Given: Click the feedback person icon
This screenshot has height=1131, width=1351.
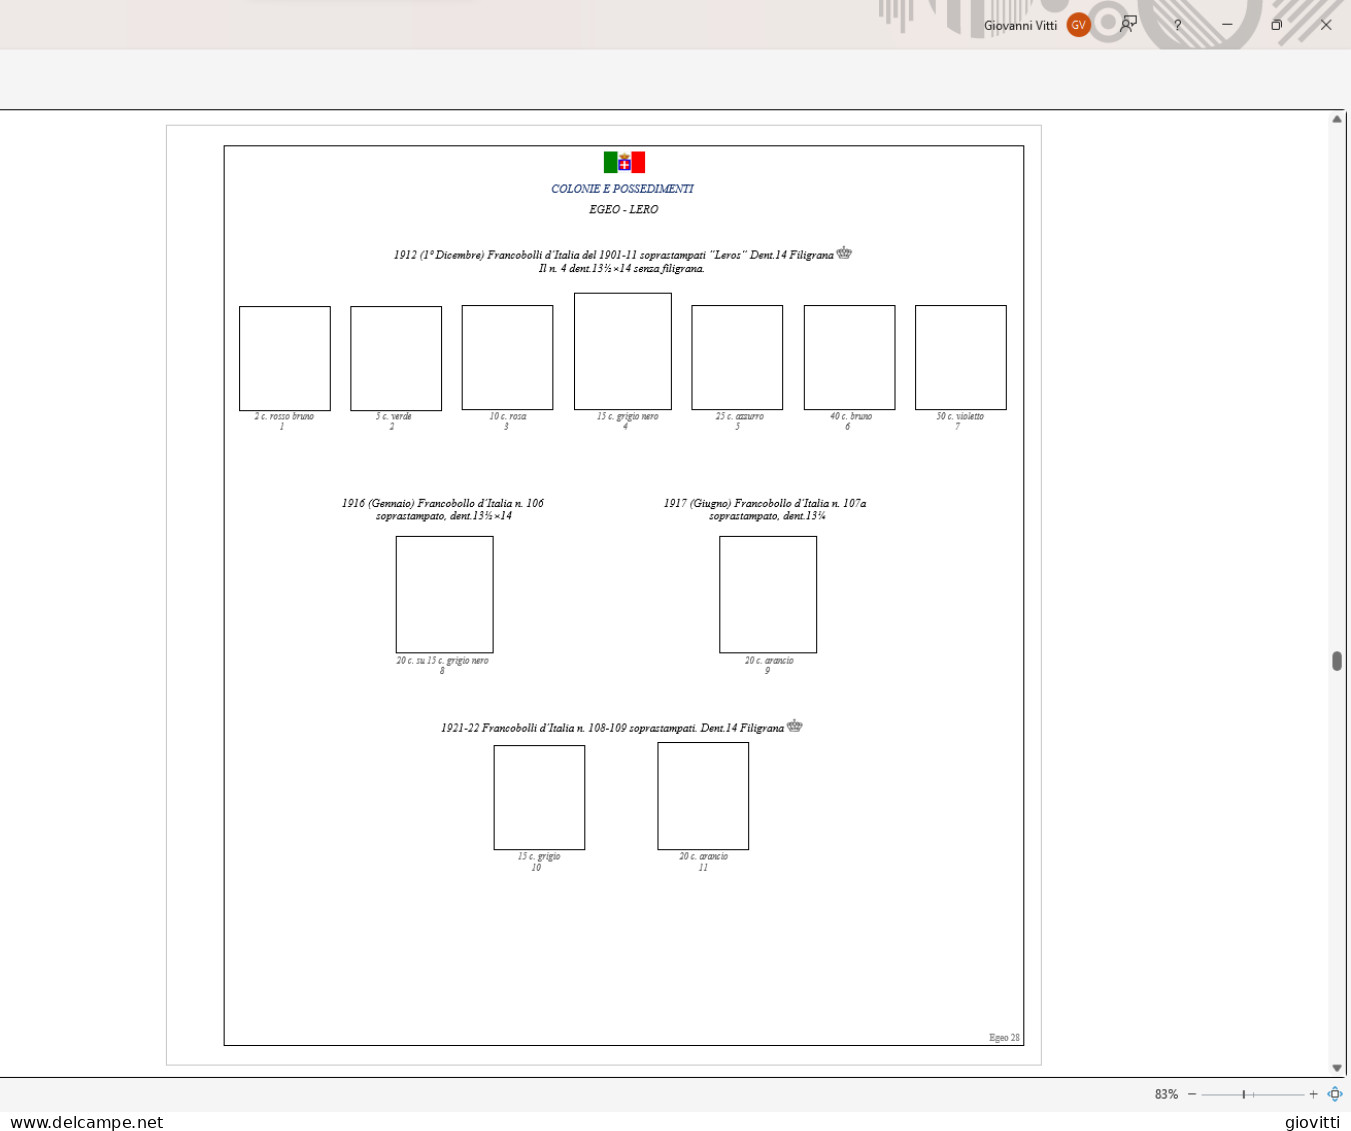Looking at the screenshot, I should [x=1128, y=25].
